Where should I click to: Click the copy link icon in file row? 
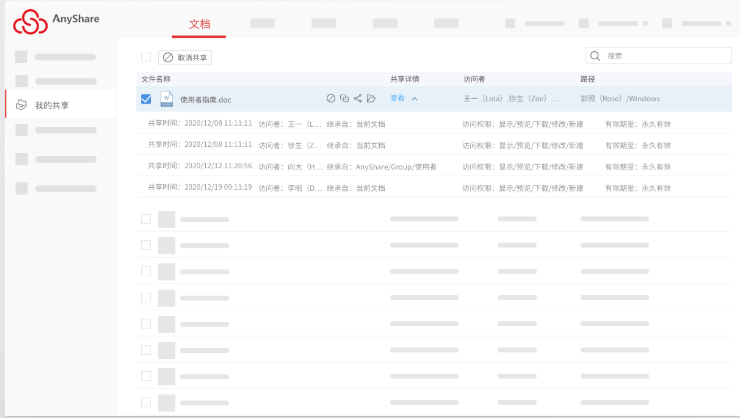click(344, 98)
